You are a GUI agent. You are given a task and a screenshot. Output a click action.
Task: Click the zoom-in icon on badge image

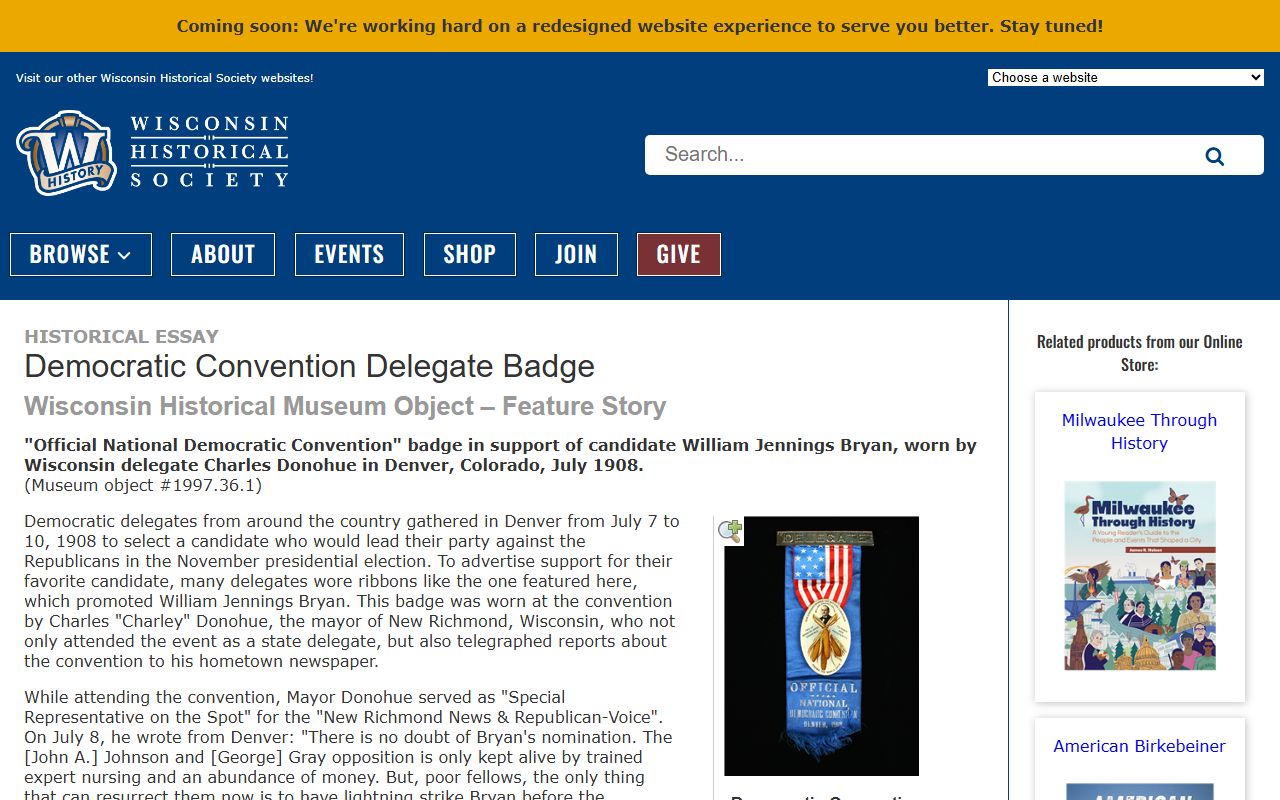(730, 531)
